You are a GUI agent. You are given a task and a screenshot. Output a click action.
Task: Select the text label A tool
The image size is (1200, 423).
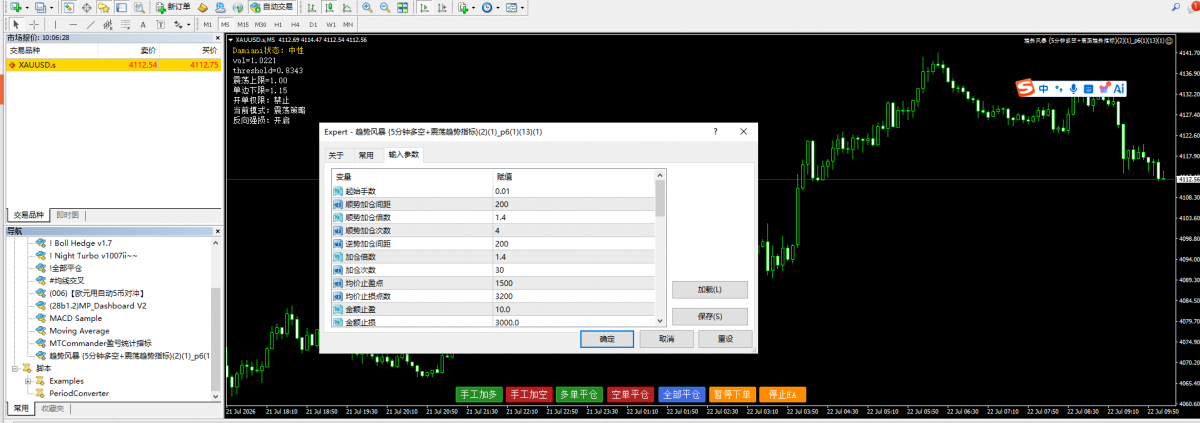click(141, 23)
